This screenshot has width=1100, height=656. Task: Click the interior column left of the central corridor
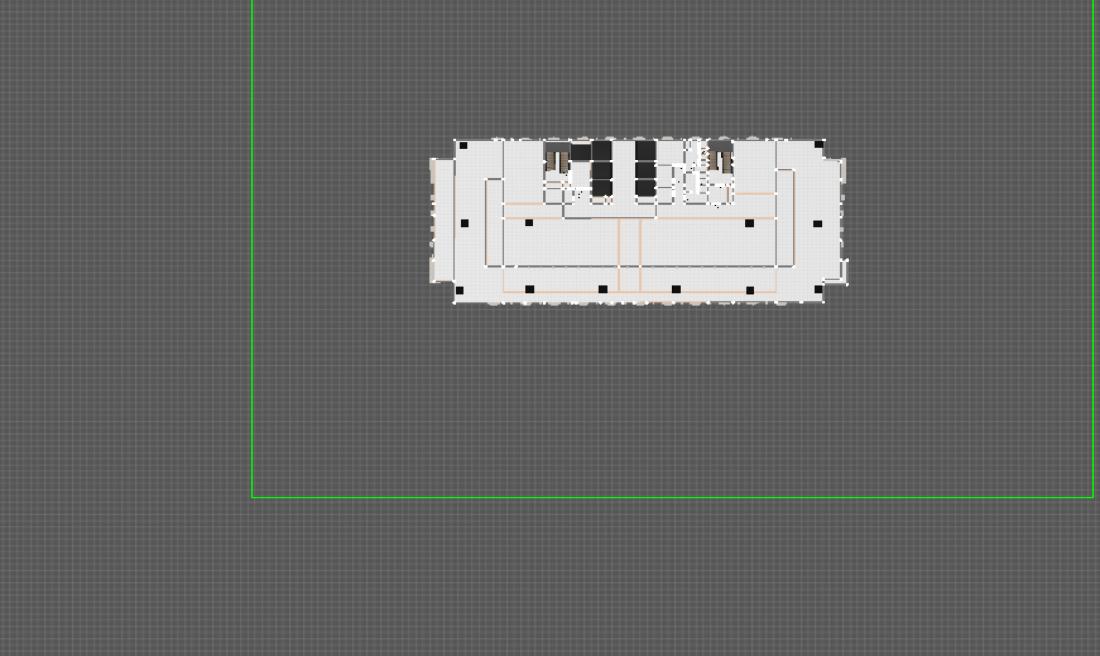click(529, 223)
